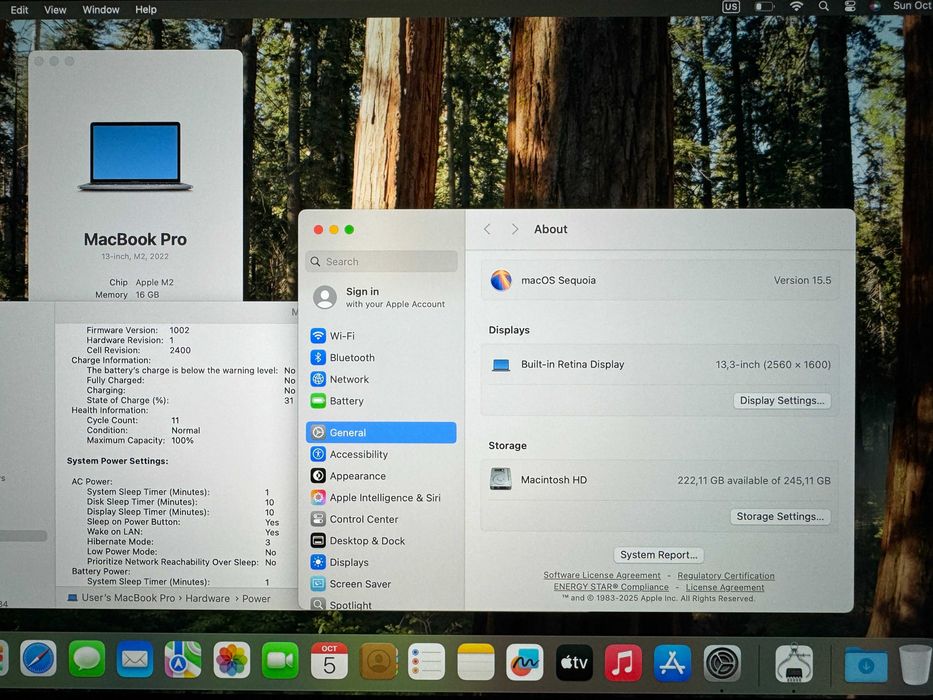Screen dimensions: 933x700
Task: Open Maps from the Dock
Action: [x=183, y=660]
